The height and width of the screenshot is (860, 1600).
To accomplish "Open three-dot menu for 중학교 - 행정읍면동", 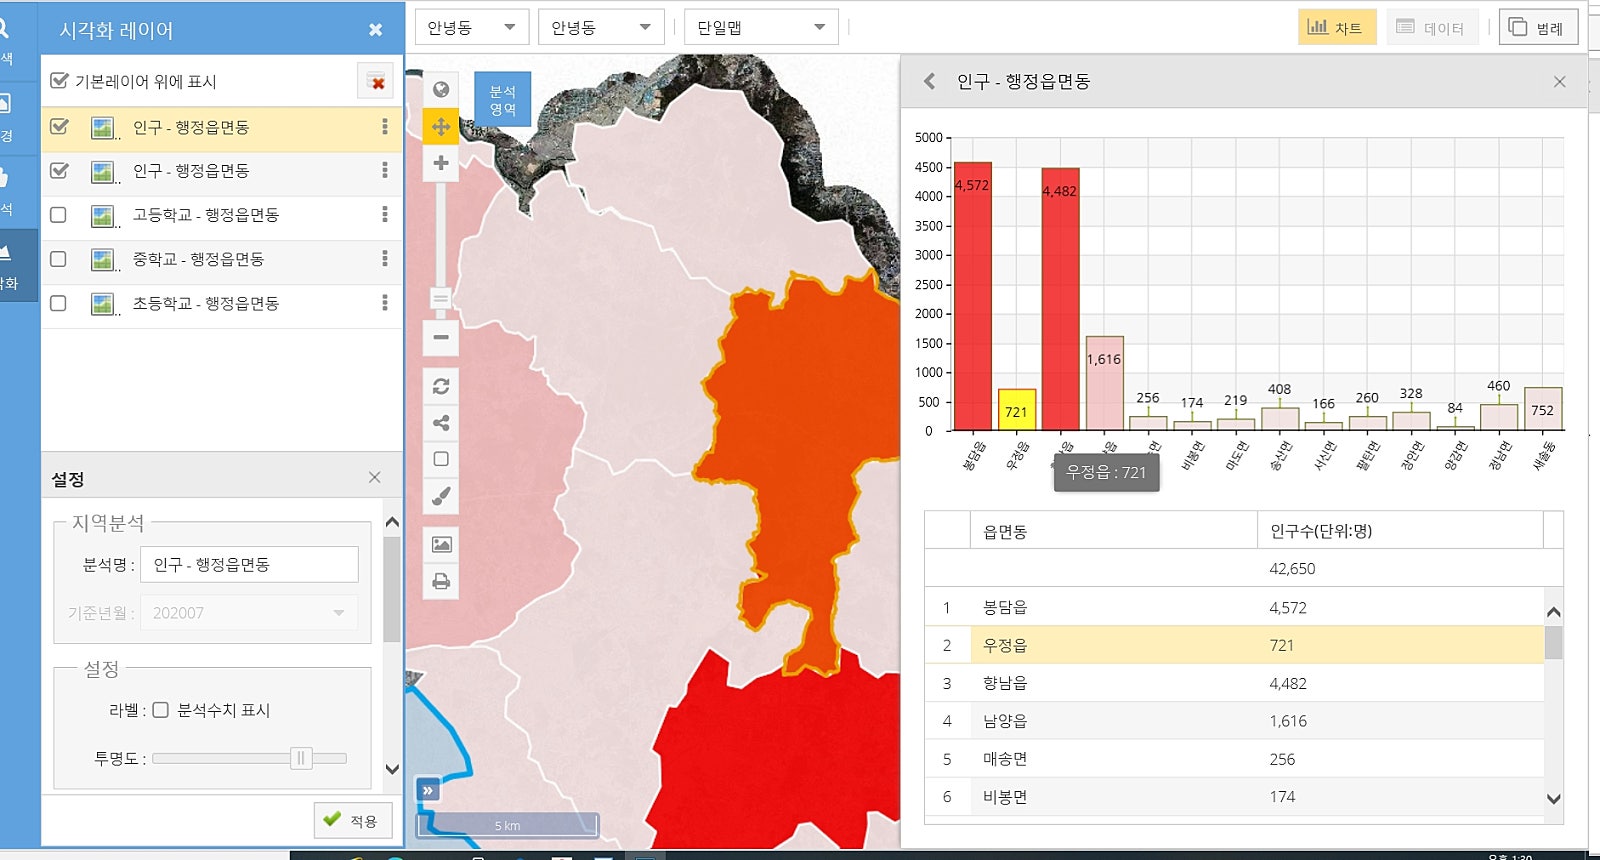I will [385, 259].
